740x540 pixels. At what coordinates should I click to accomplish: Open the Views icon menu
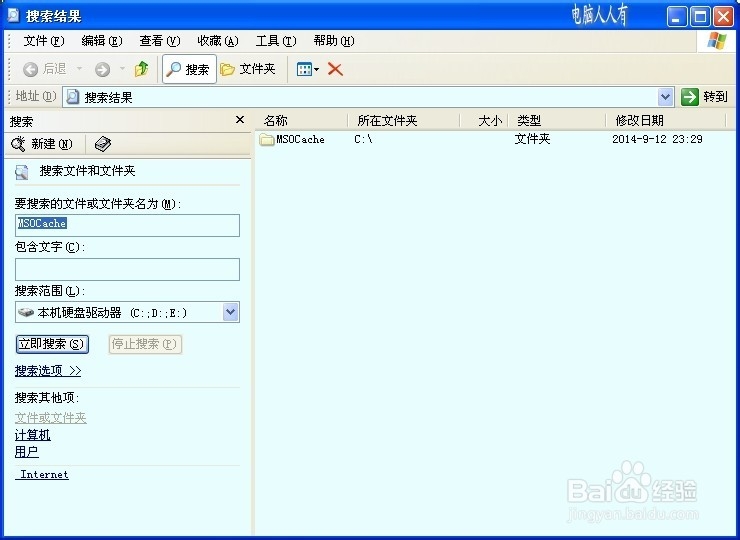[x=307, y=69]
